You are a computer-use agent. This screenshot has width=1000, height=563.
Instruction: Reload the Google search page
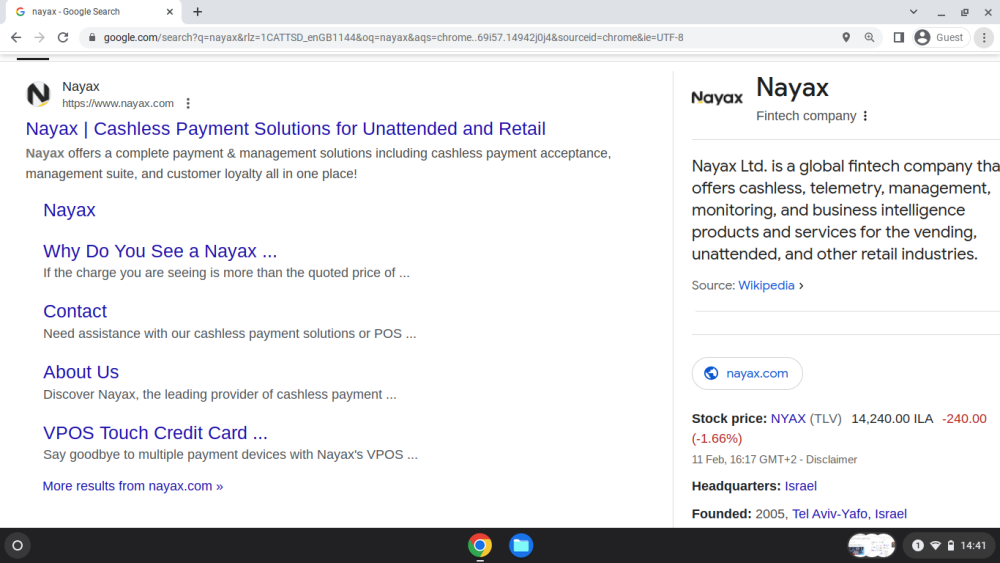point(62,38)
